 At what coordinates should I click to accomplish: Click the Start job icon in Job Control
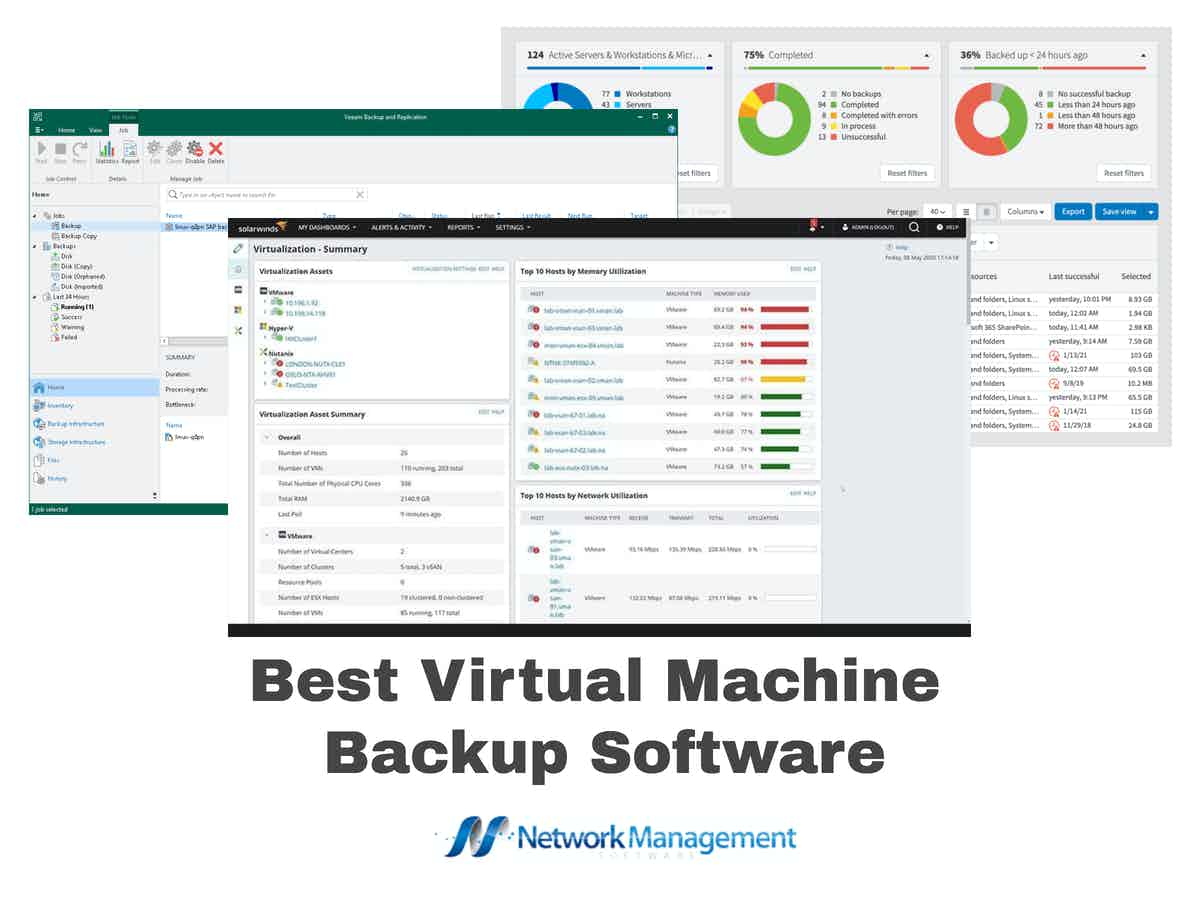(41, 148)
